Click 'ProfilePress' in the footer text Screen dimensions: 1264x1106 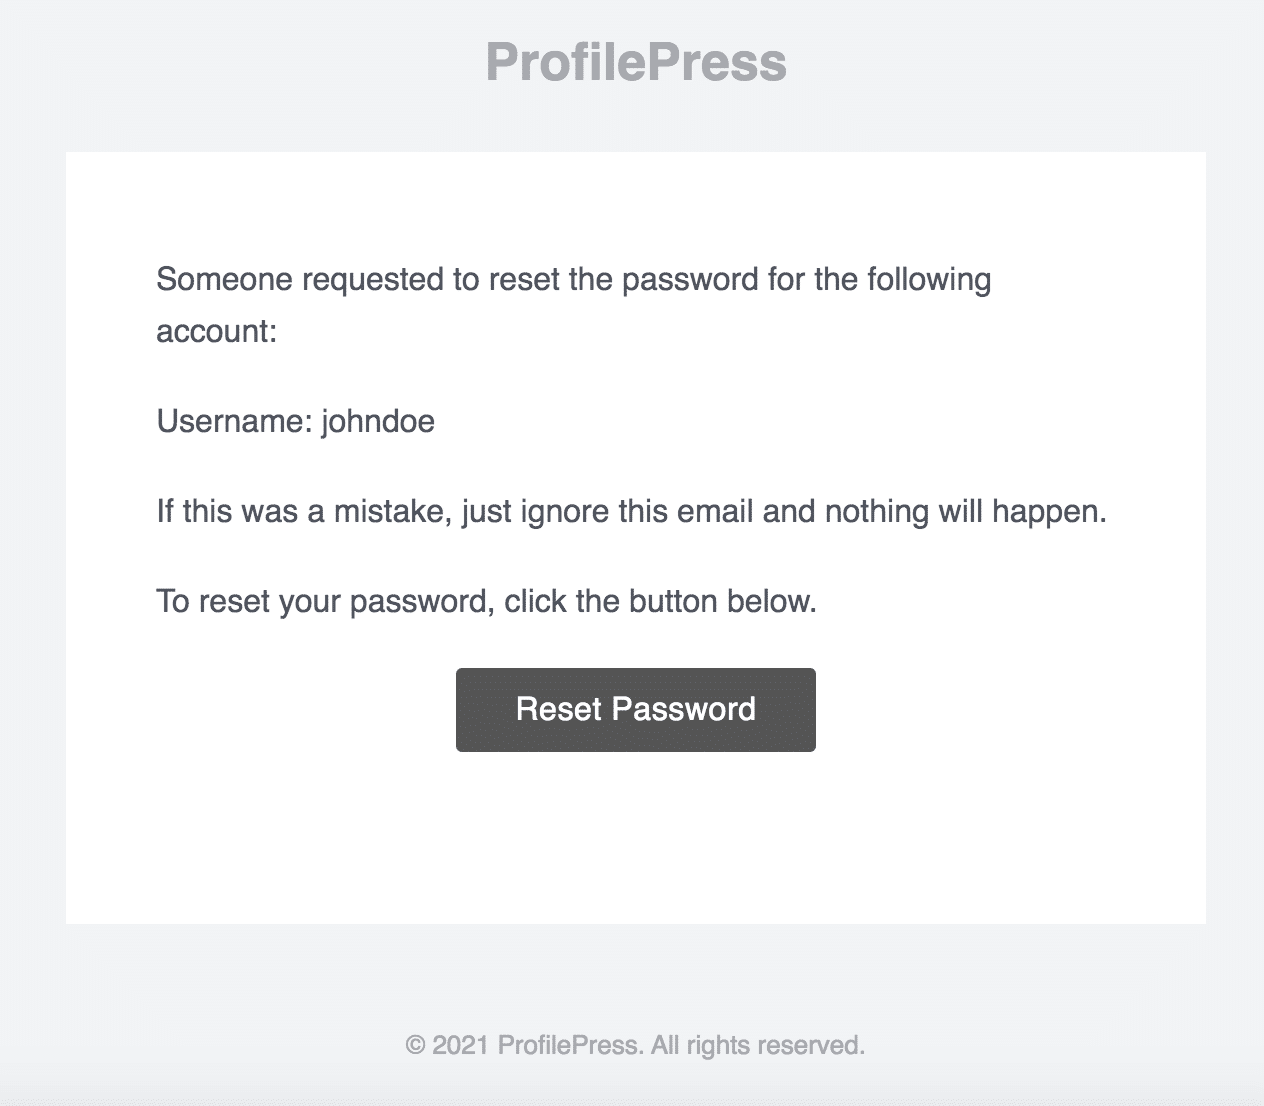570,1045
